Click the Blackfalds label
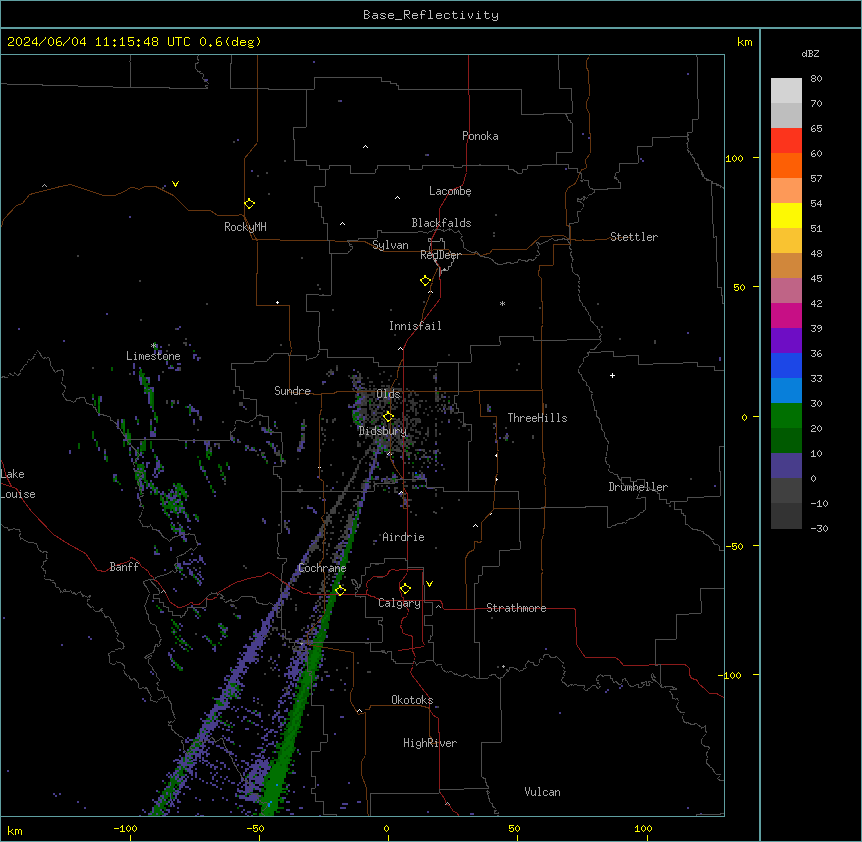 (441, 223)
